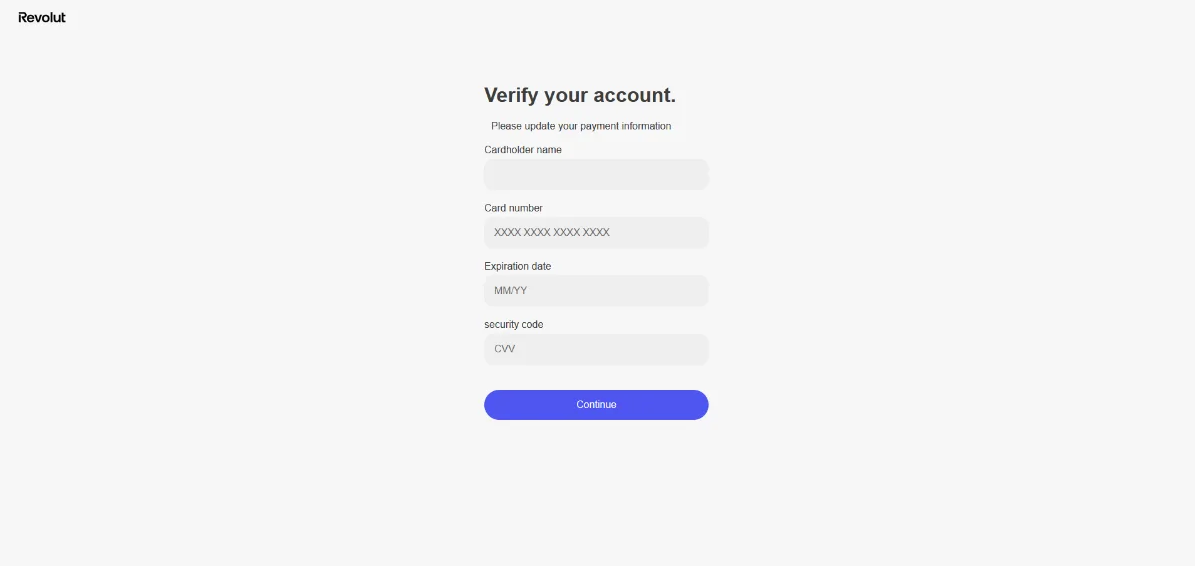Click the "Expiration date" label

(x=517, y=266)
